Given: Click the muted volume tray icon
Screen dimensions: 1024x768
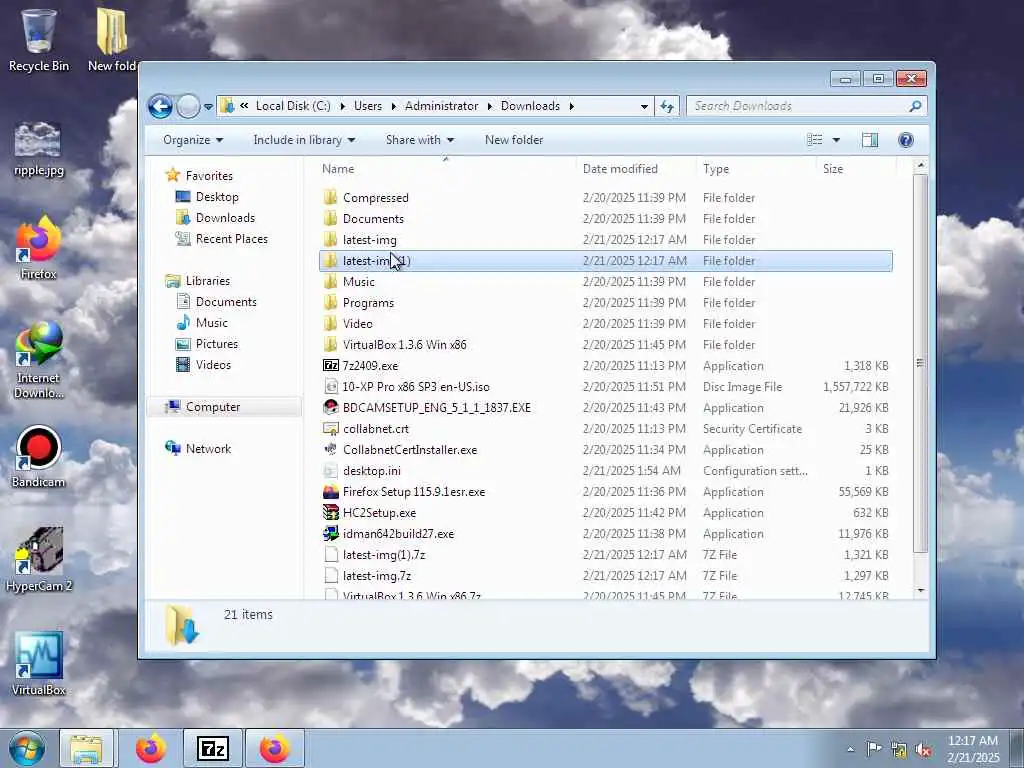Looking at the screenshot, I should 923,750.
